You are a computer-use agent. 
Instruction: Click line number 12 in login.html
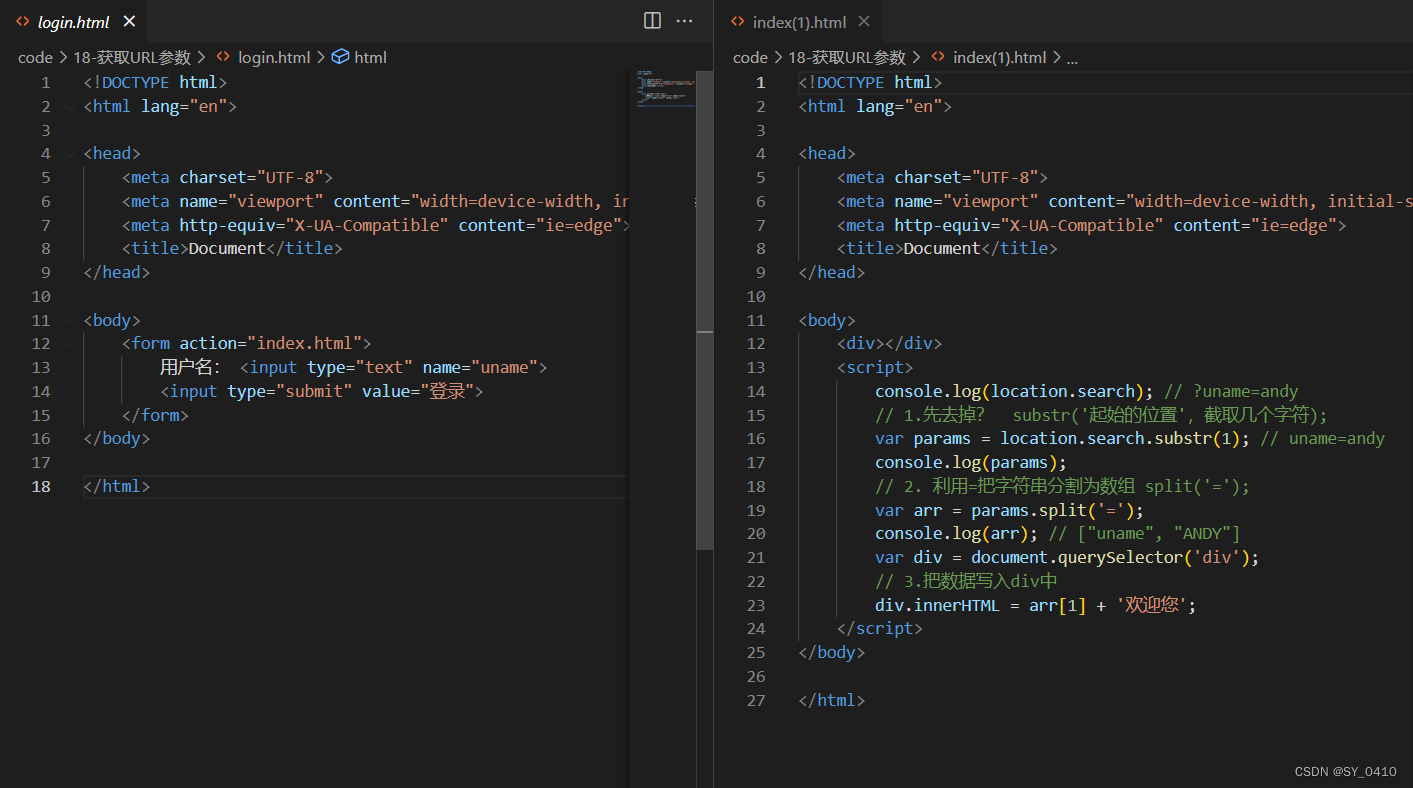pyautogui.click(x=41, y=343)
